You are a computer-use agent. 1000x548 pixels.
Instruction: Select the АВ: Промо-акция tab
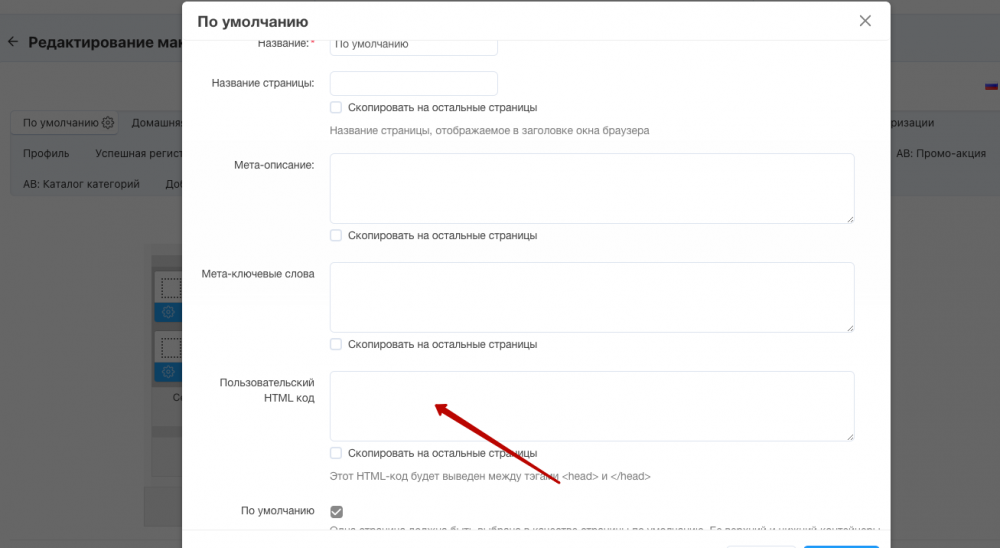tap(940, 154)
